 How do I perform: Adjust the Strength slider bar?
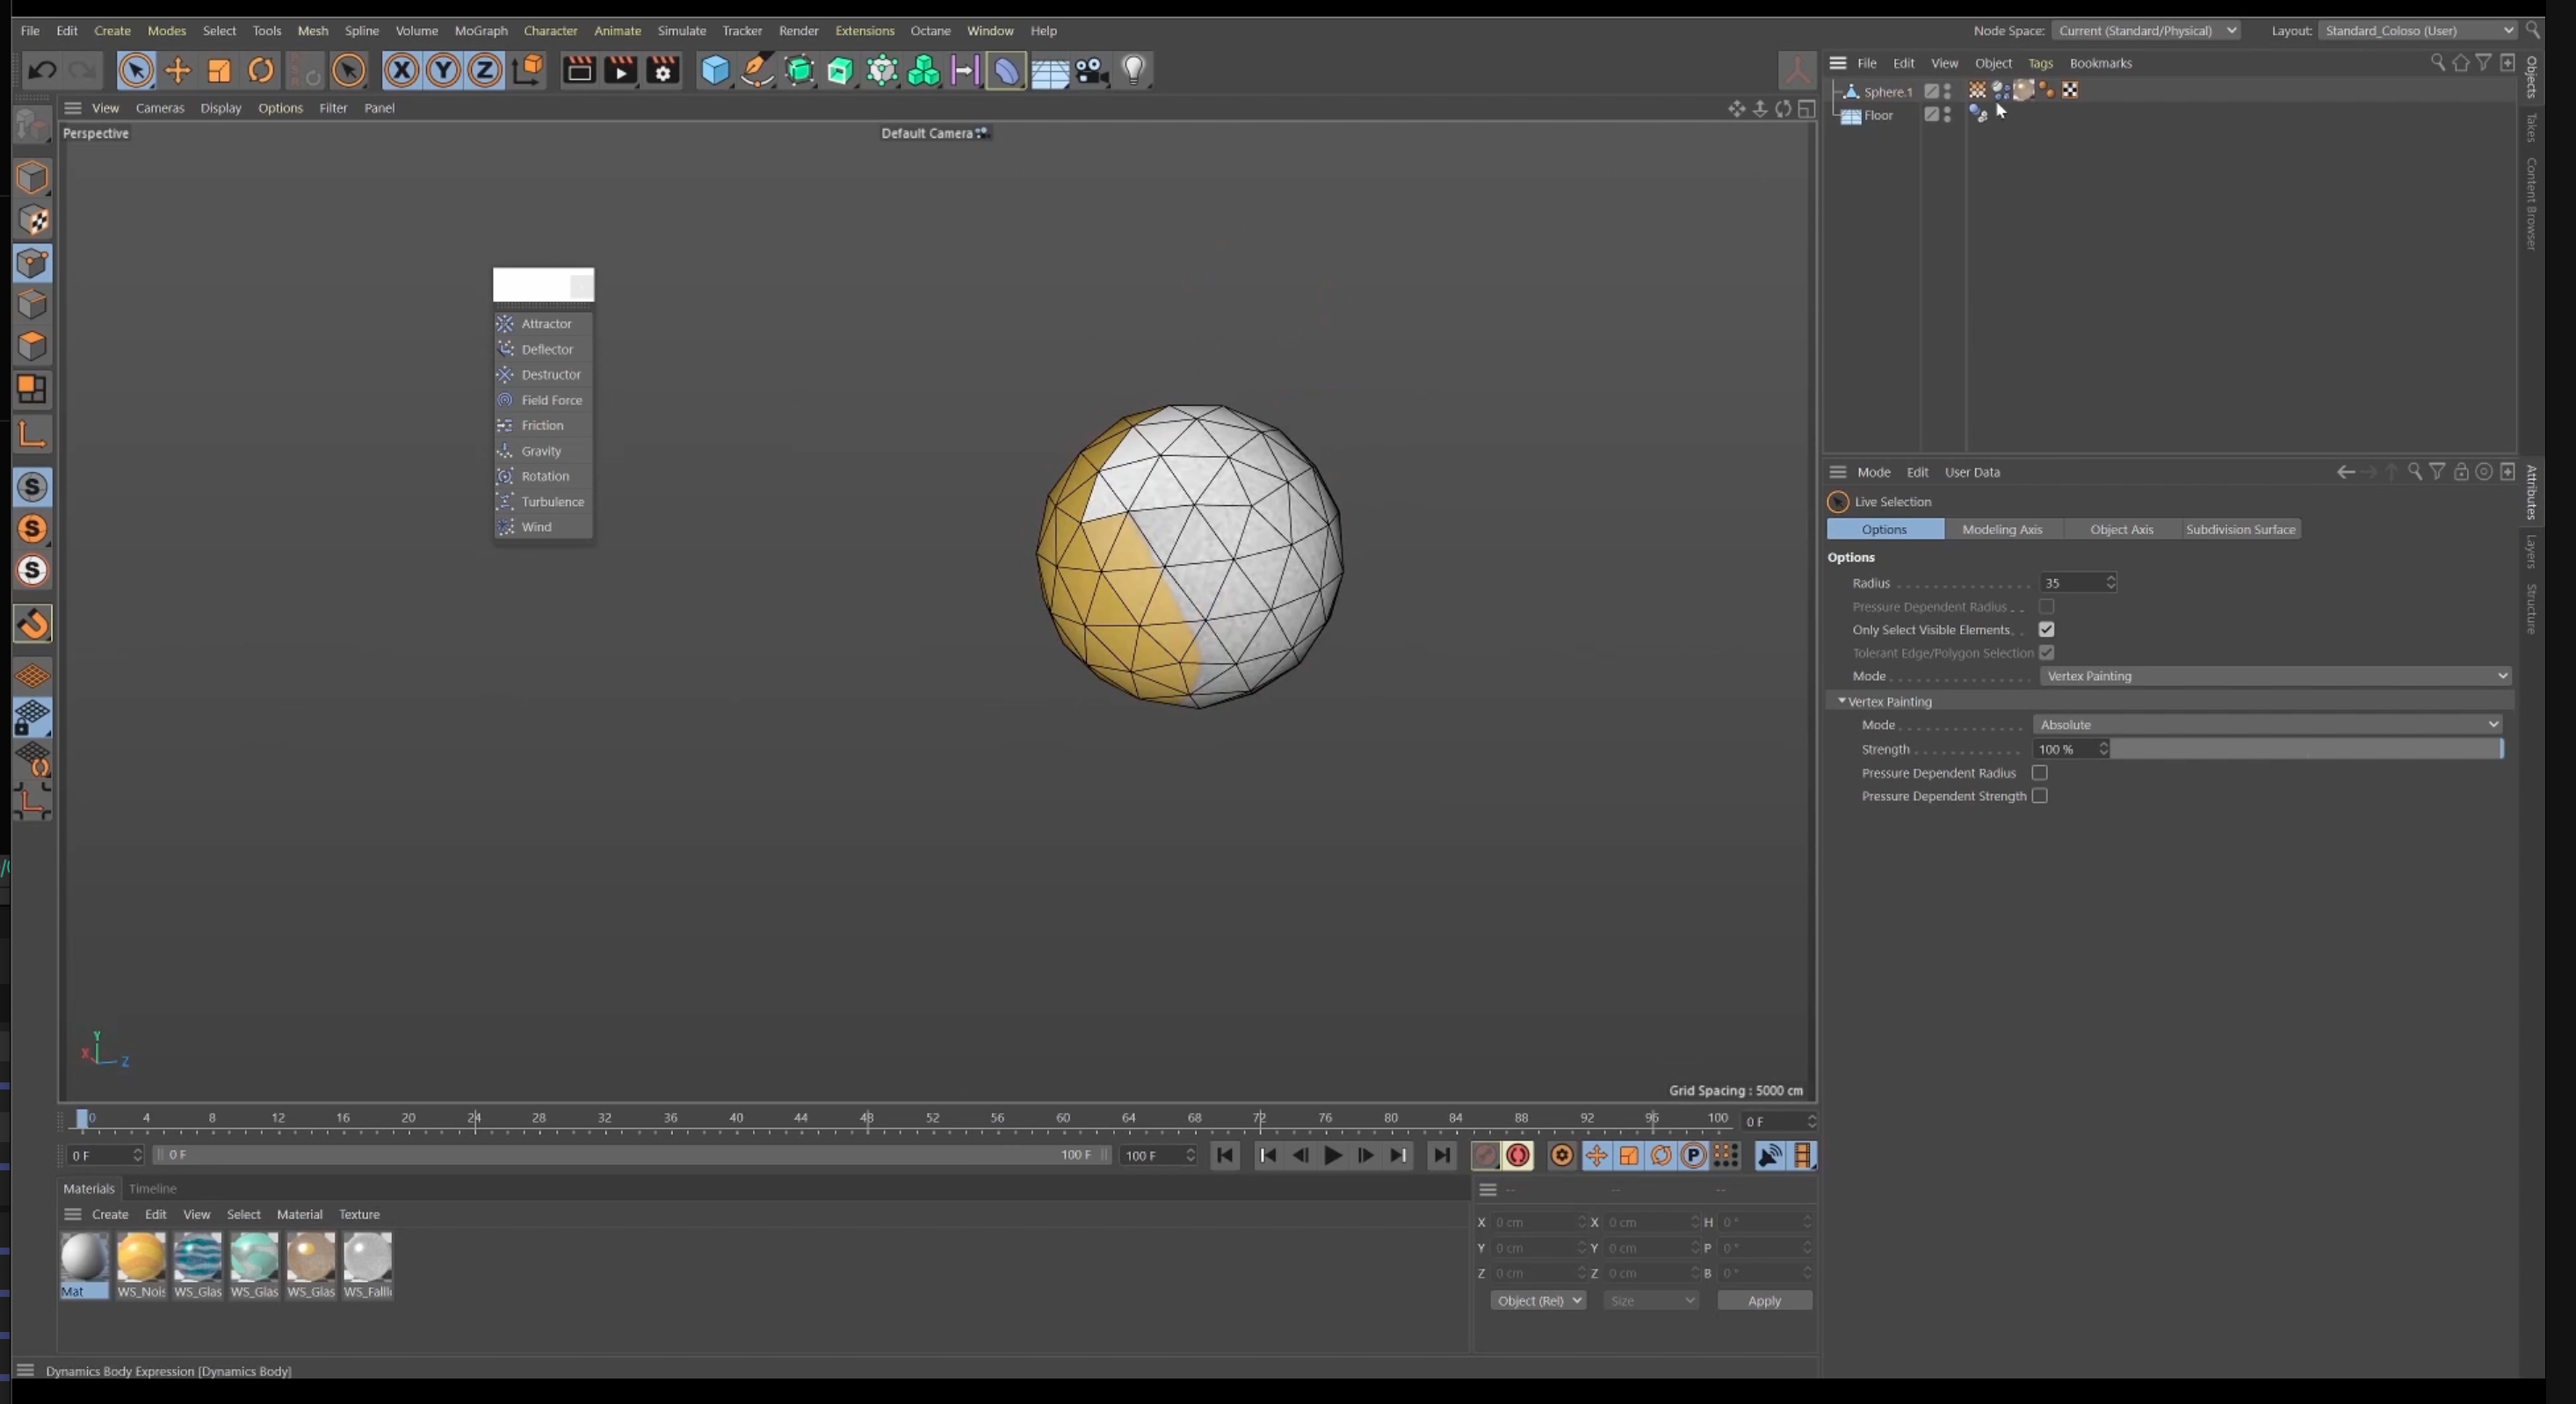pos(2307,749)
